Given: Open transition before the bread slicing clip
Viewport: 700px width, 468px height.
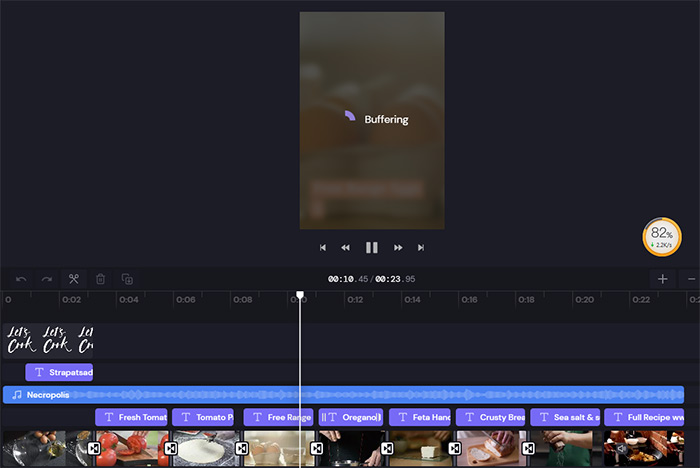Looking at the screenshot, I should coord(454,448).
